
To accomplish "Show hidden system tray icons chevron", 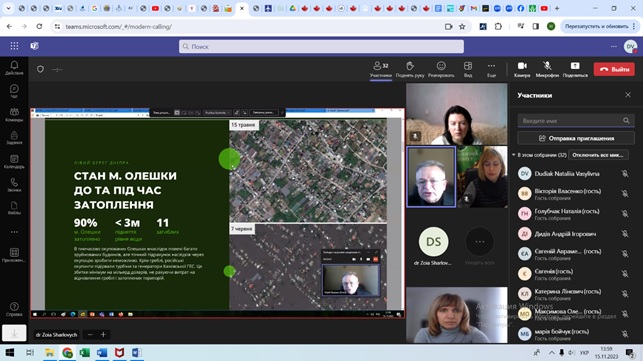I will coord(552,352).
